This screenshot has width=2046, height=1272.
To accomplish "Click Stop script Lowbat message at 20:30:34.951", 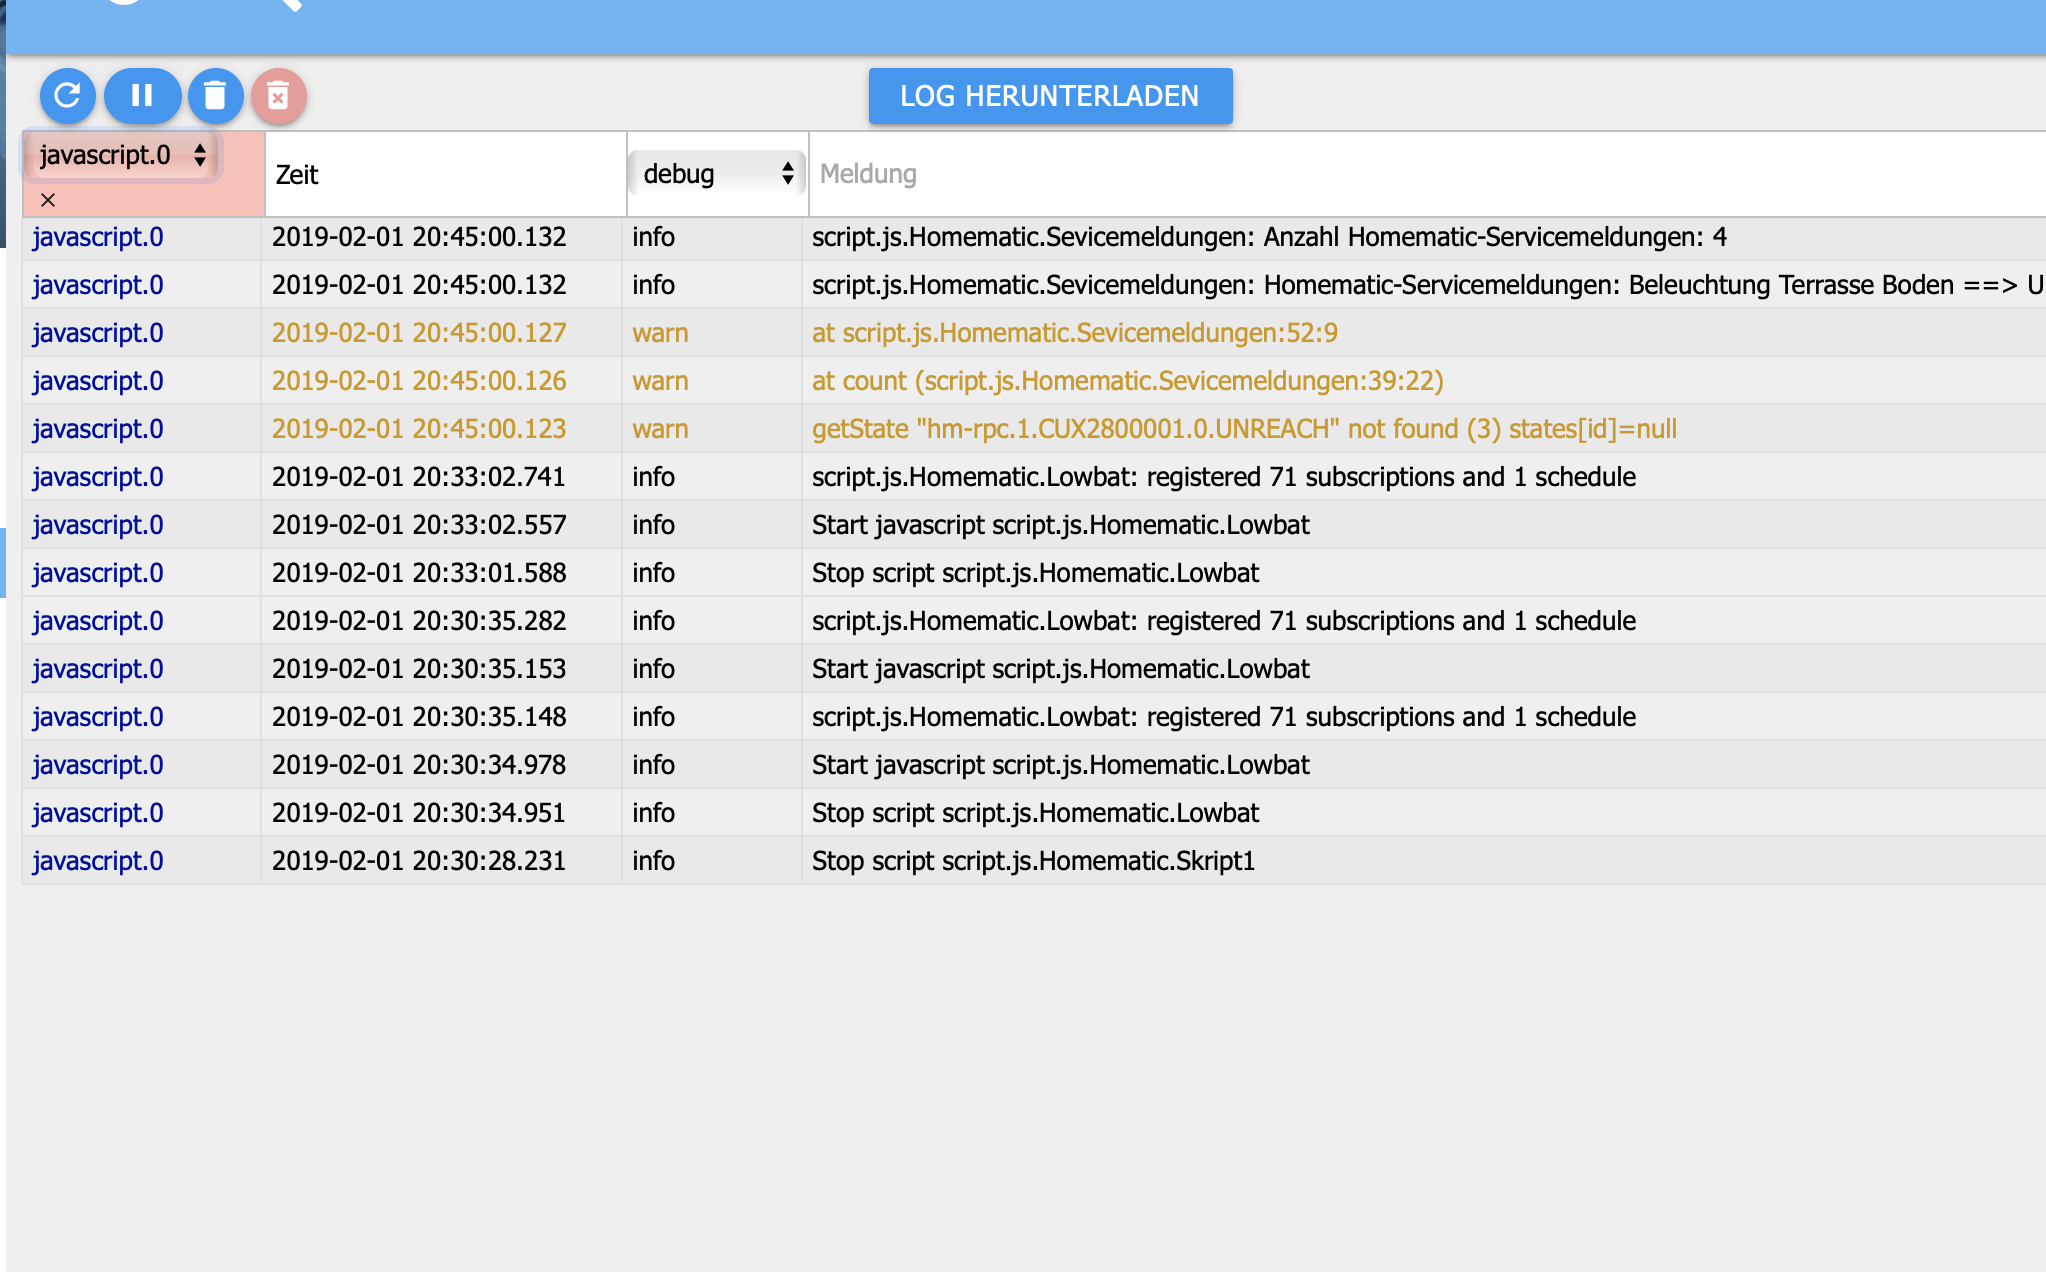I will 1035,813.
